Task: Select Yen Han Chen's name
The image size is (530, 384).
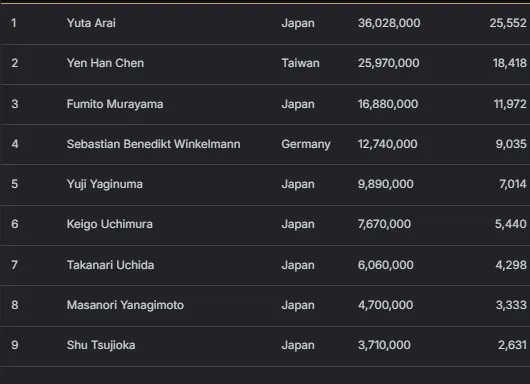Action: coord(105,63)
